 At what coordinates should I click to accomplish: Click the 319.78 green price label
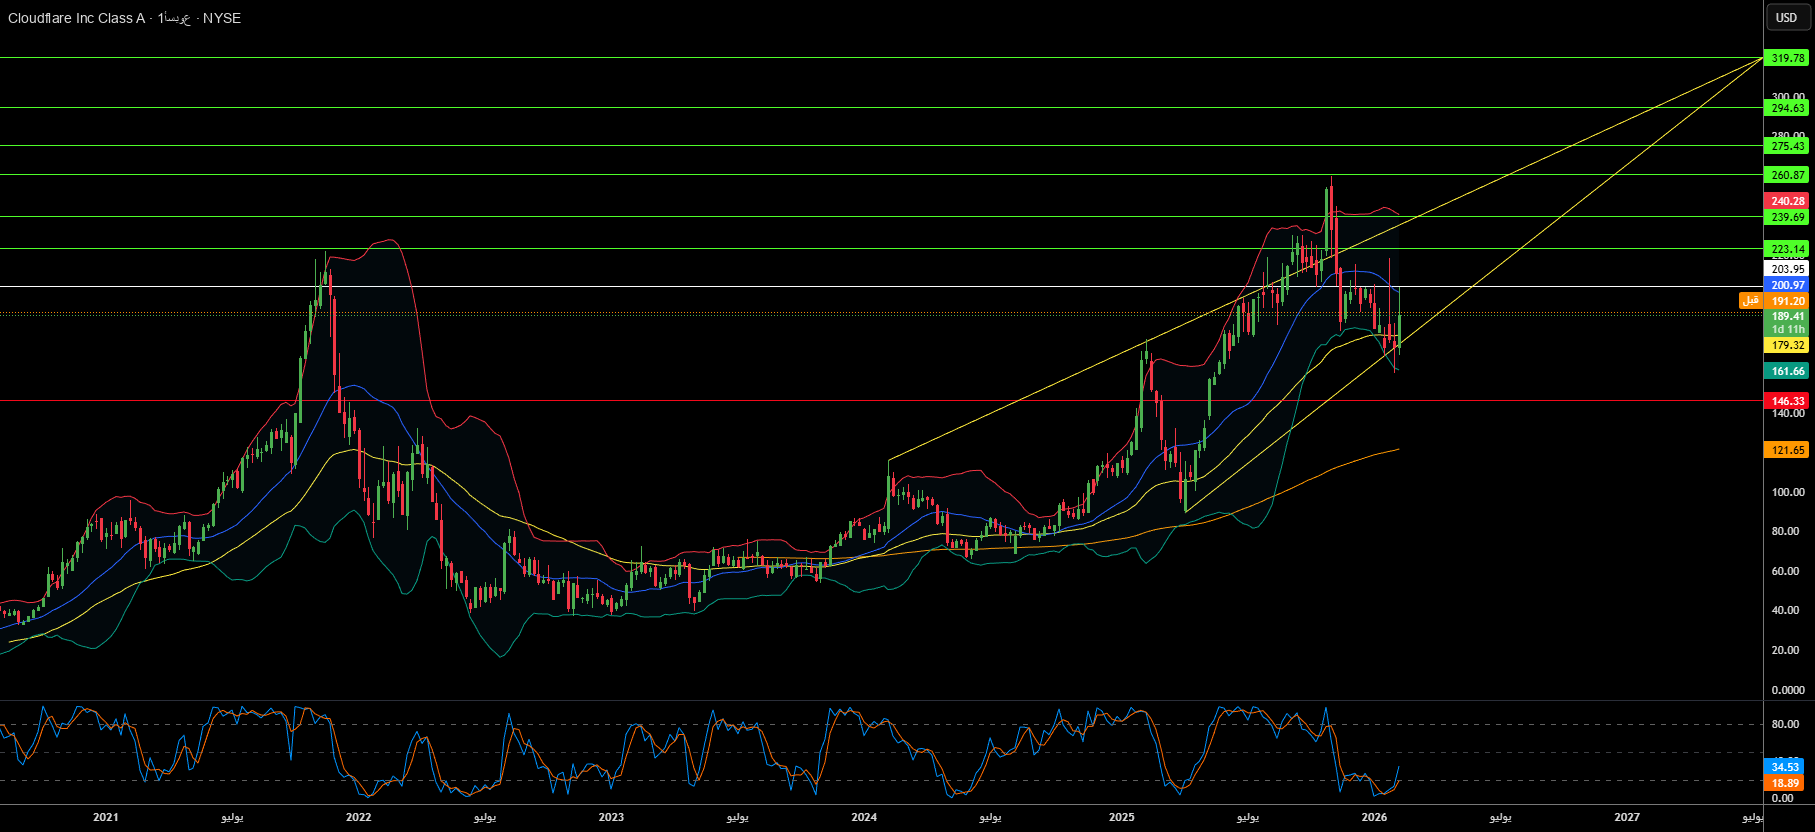pos(1787,58)
